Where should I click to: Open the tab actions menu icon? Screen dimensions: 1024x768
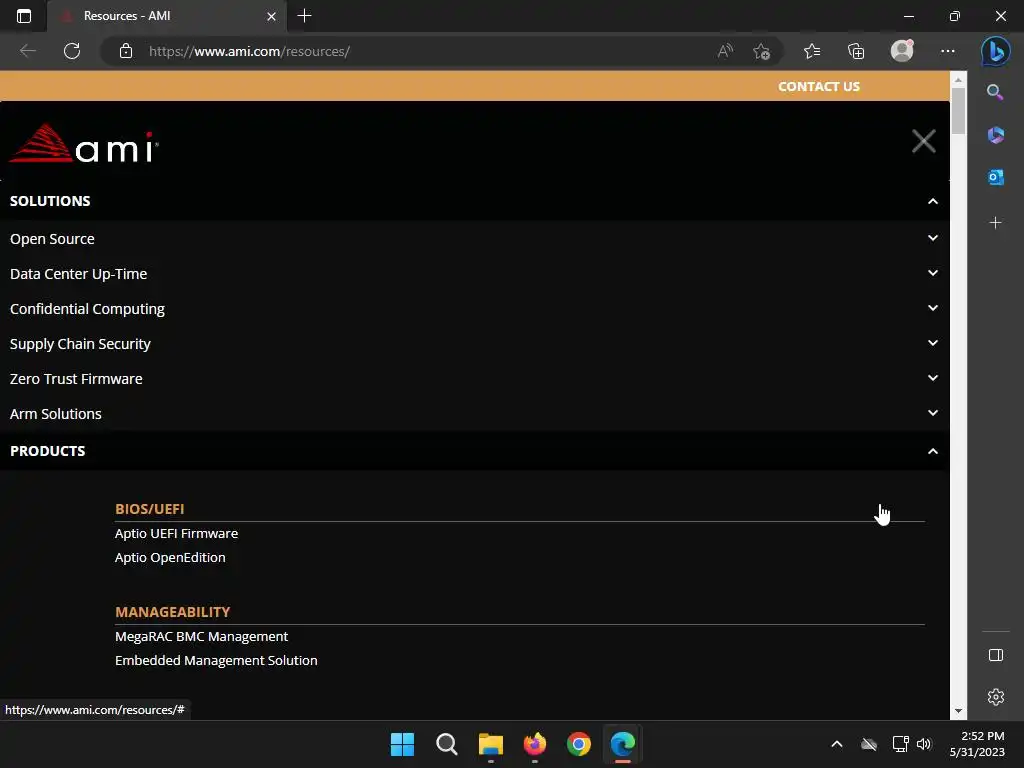click(24, 16)
